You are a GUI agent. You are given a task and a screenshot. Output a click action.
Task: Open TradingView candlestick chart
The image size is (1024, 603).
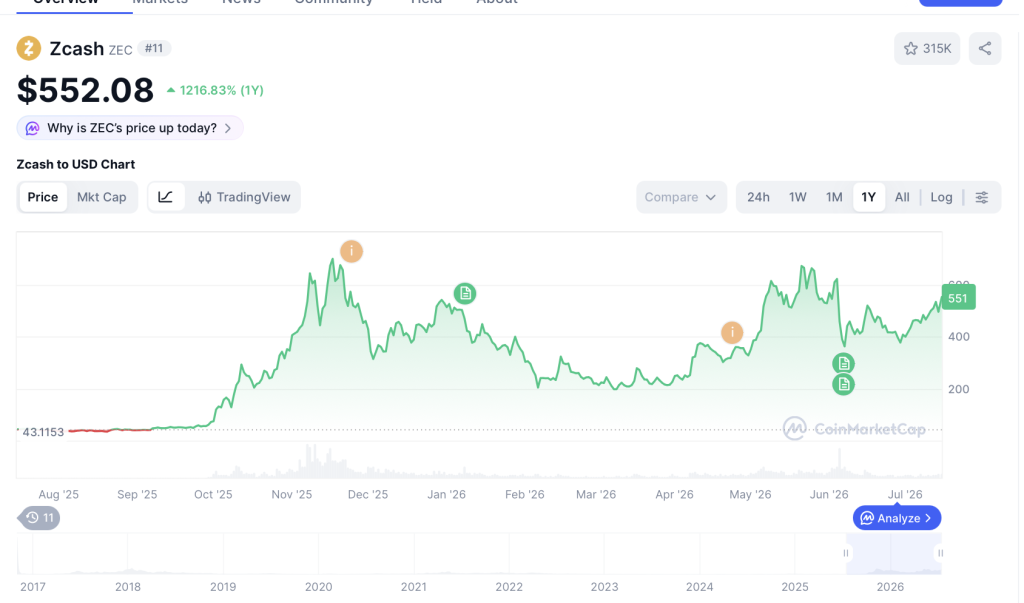point(244,197)
